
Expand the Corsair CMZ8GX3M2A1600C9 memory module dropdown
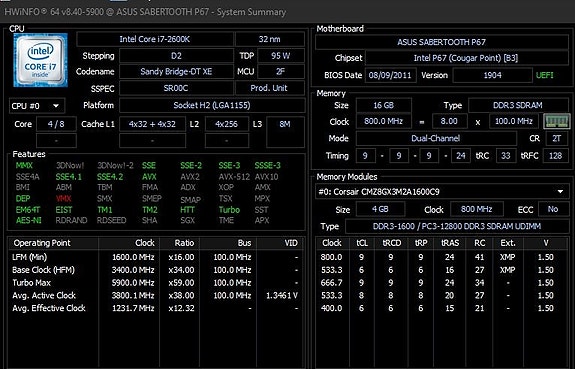(442, 191)
